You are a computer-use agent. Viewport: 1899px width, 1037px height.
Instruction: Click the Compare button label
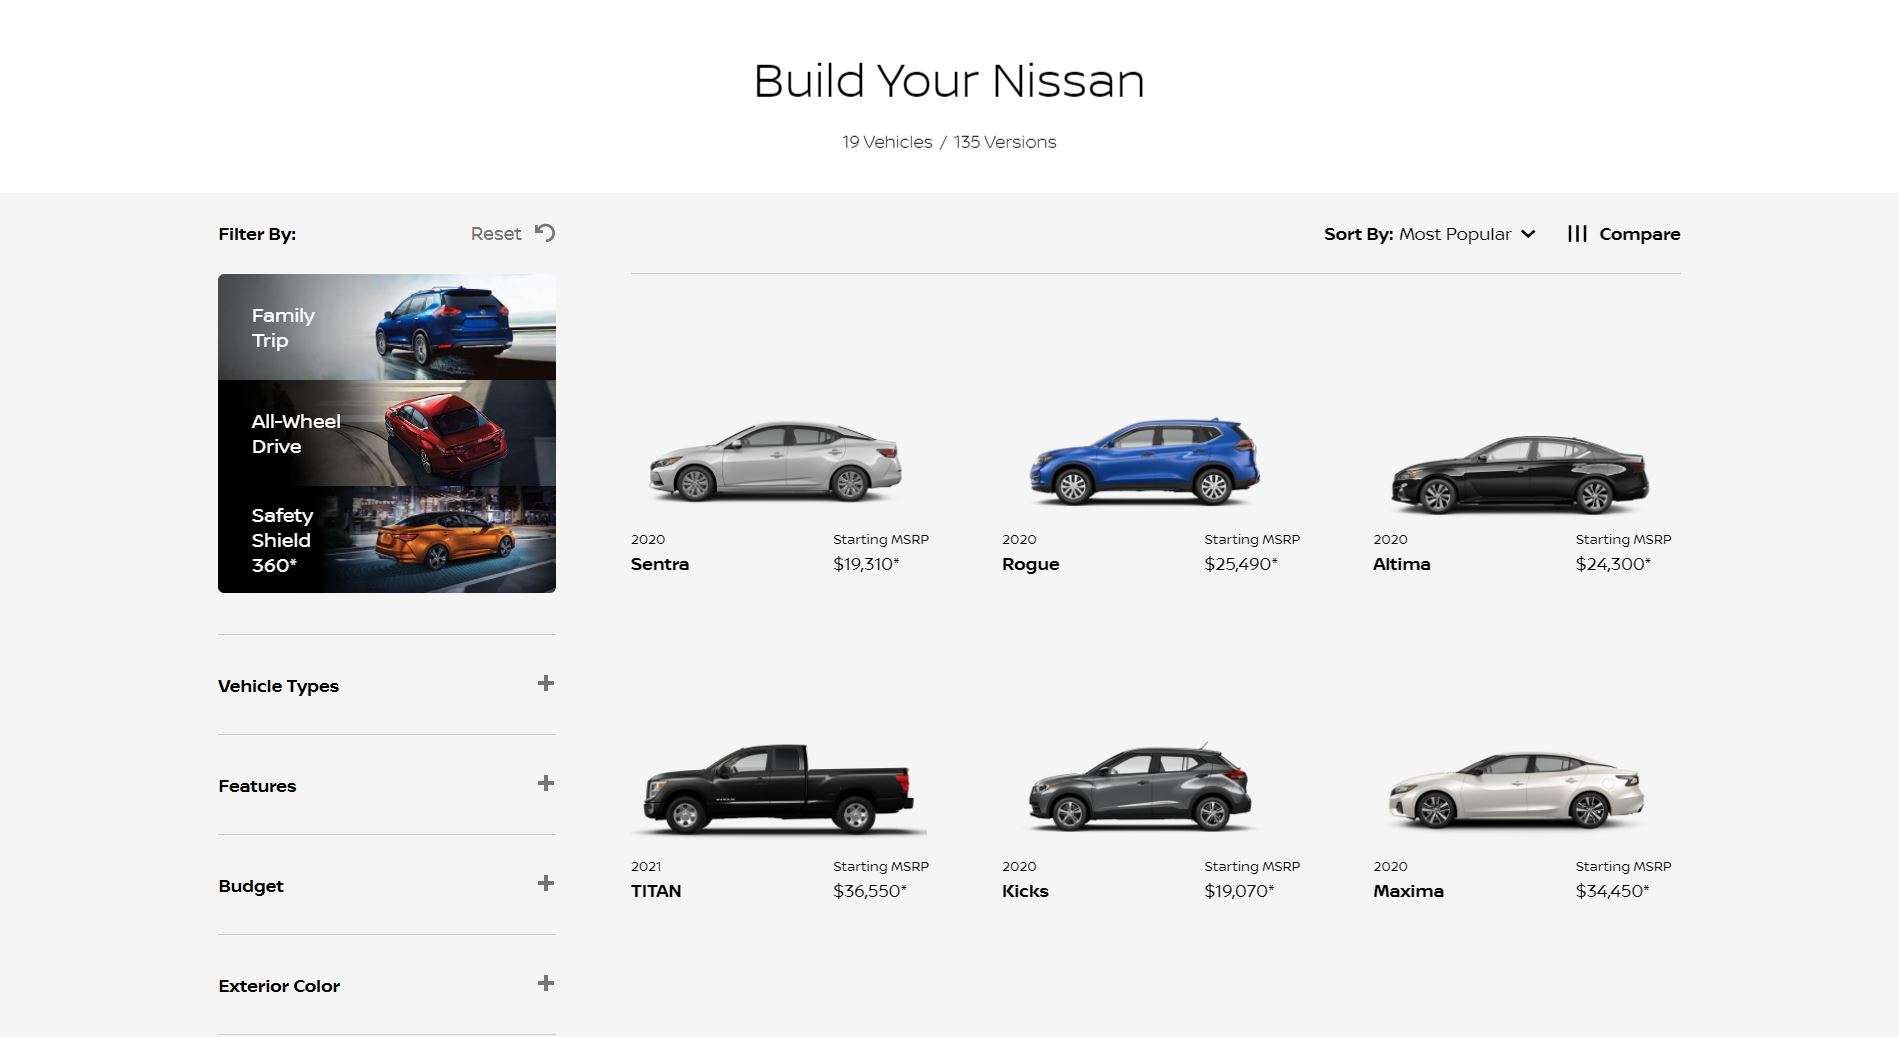point(1639,234)
